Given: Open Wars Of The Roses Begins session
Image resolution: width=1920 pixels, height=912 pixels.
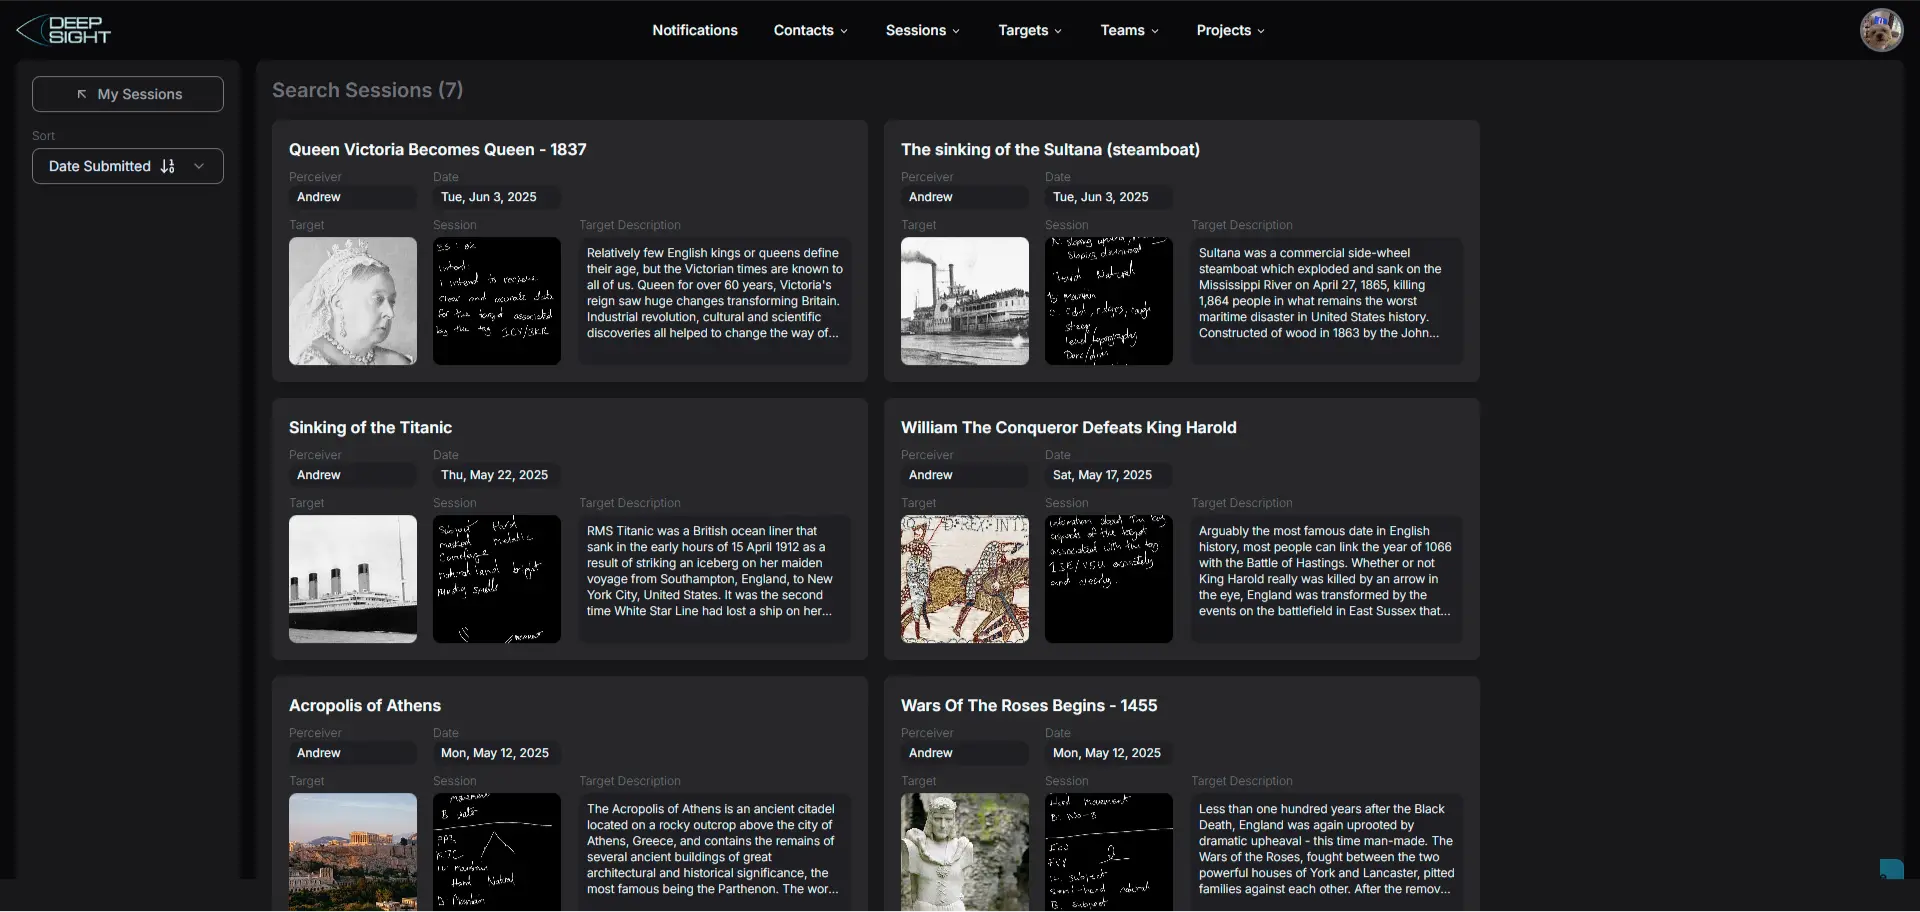Looking at the screenshot, I should [1029, 705].
